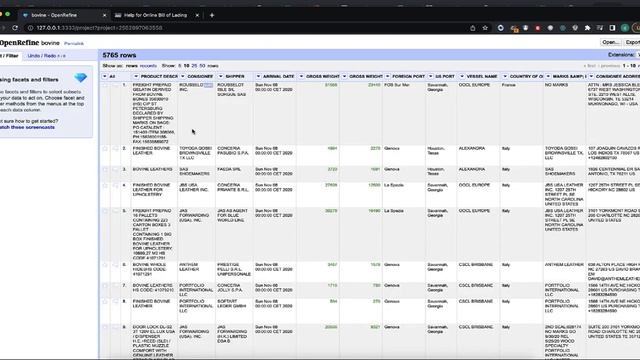Open a new browser tab
The height and width of the screenshot is (360, 640).
(212, 15)
